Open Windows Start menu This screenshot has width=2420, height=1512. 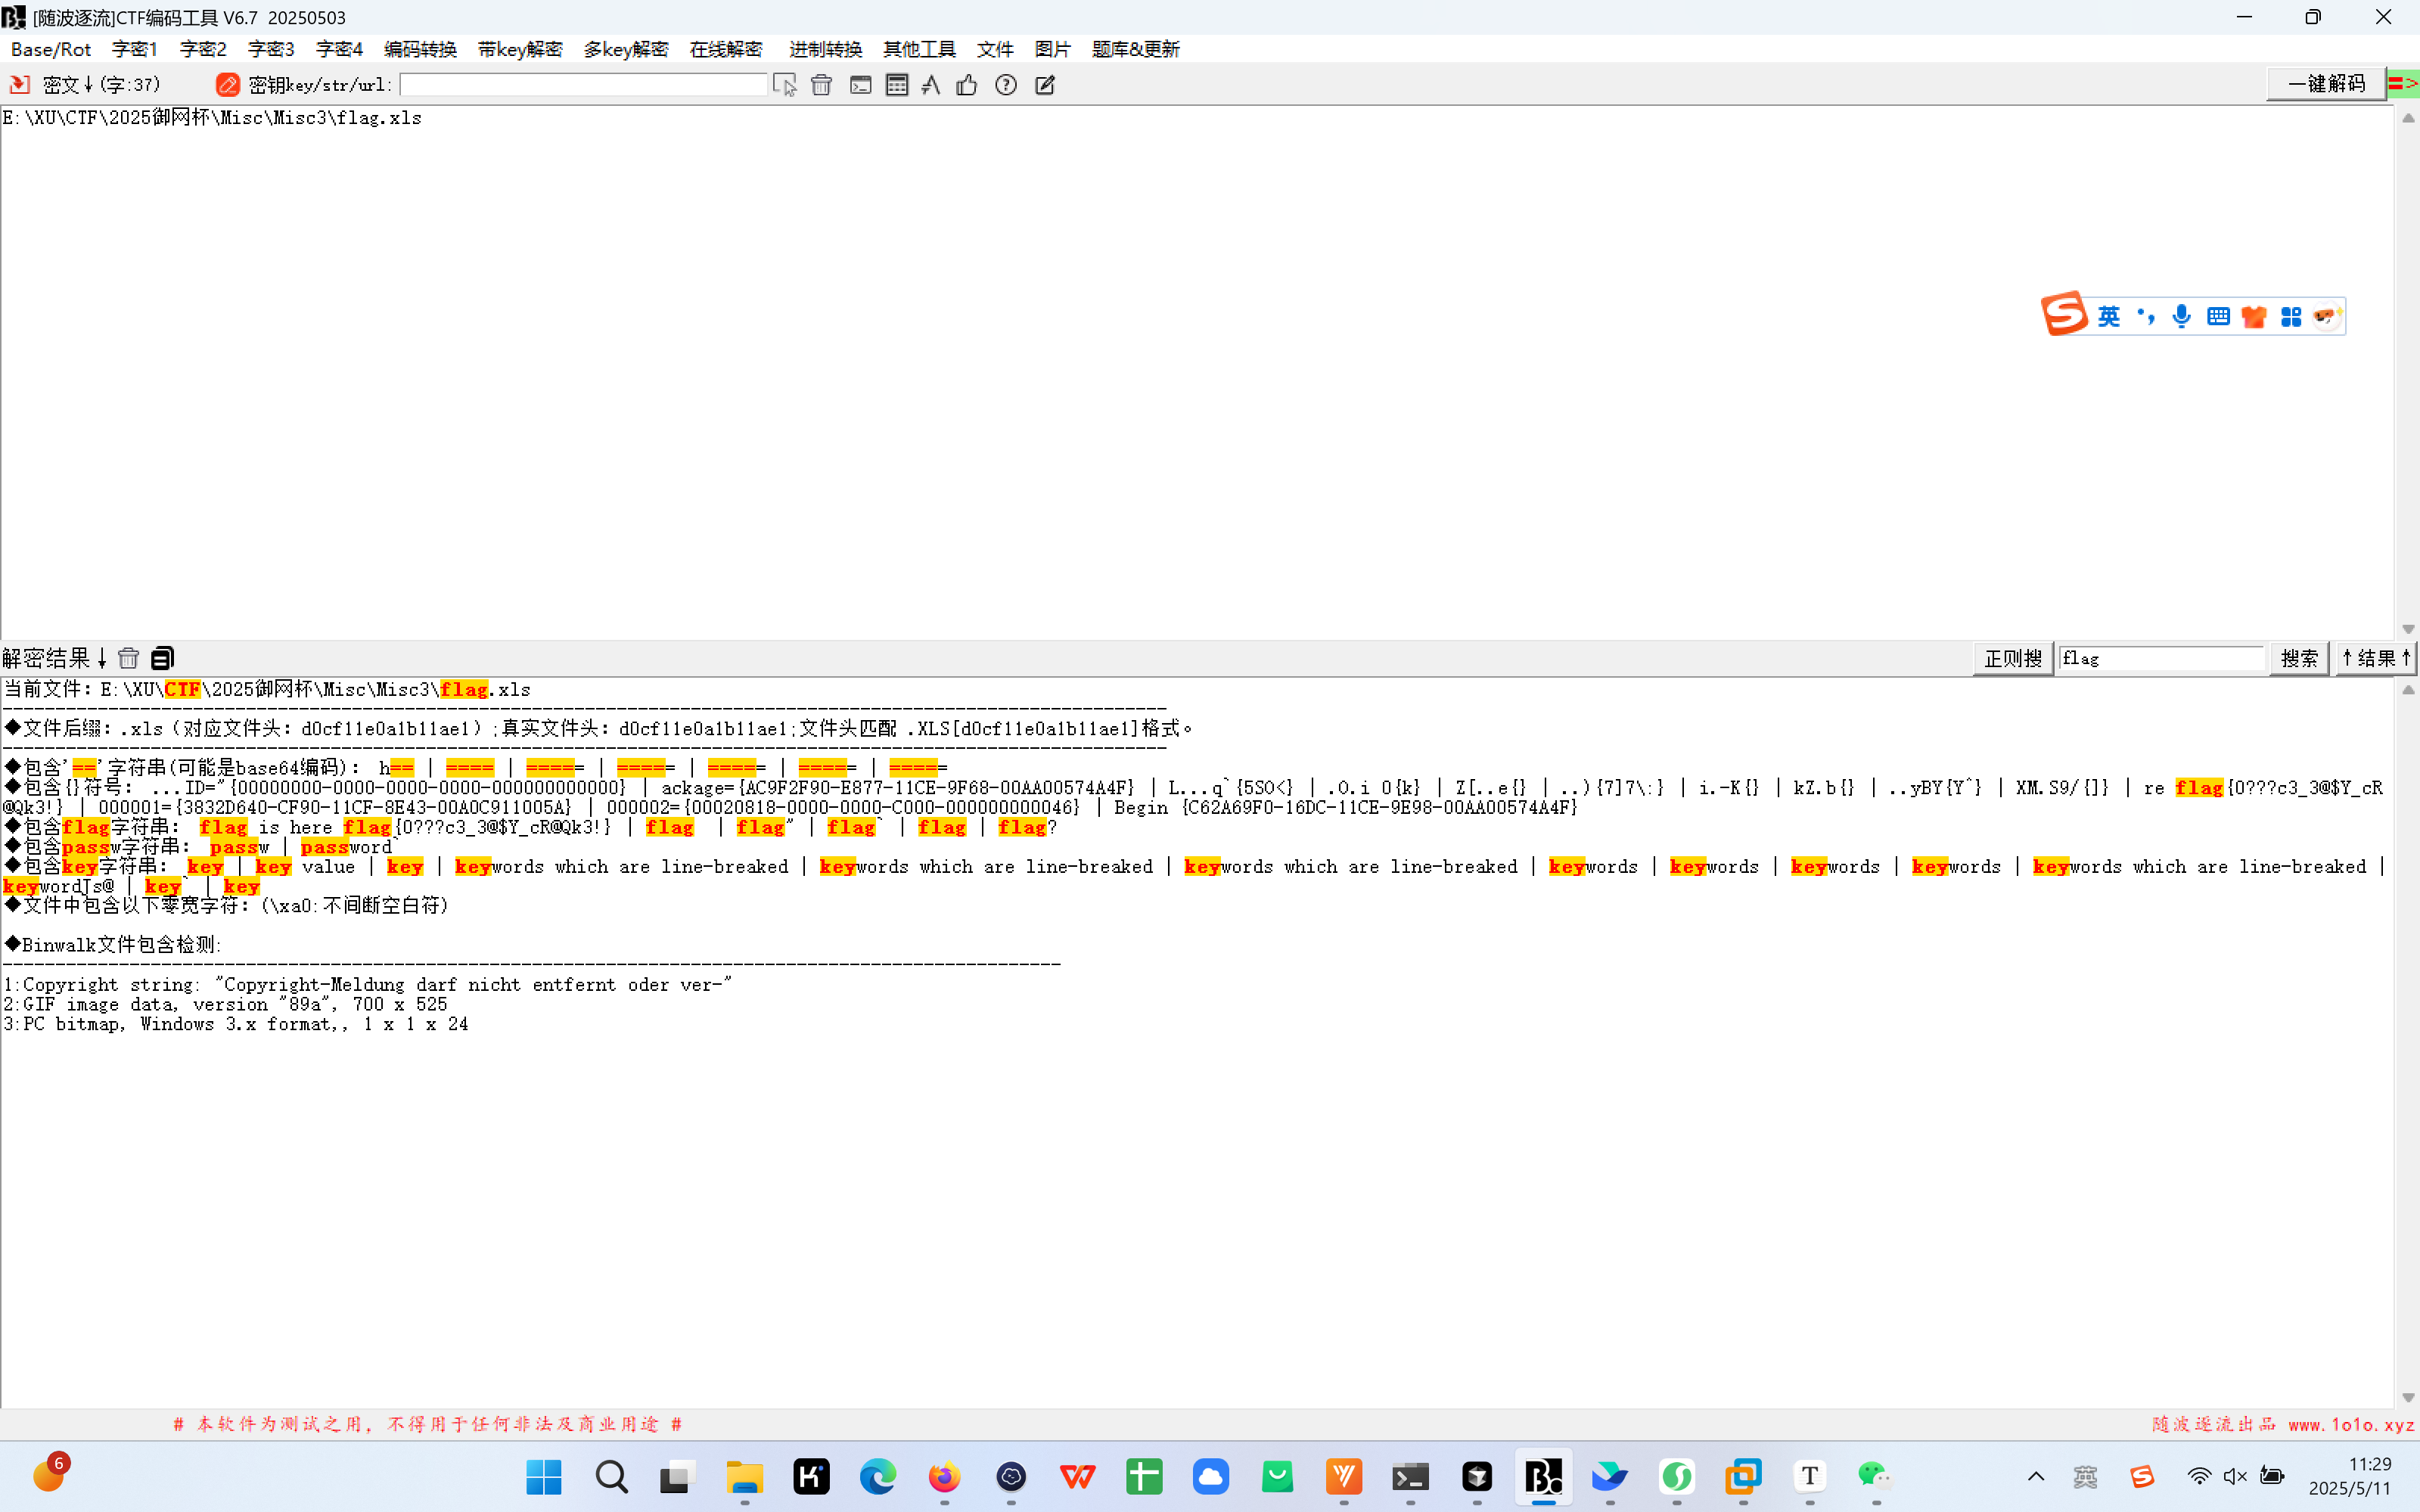(x=544, y=1477)
